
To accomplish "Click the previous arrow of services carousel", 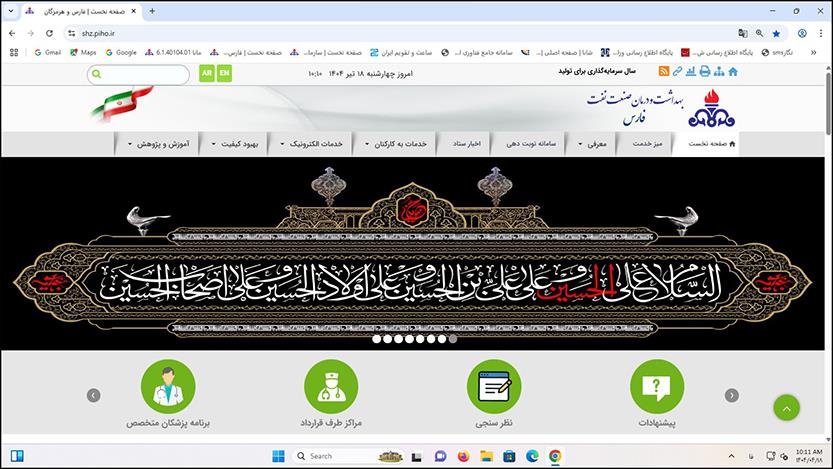I will [94, 395].
